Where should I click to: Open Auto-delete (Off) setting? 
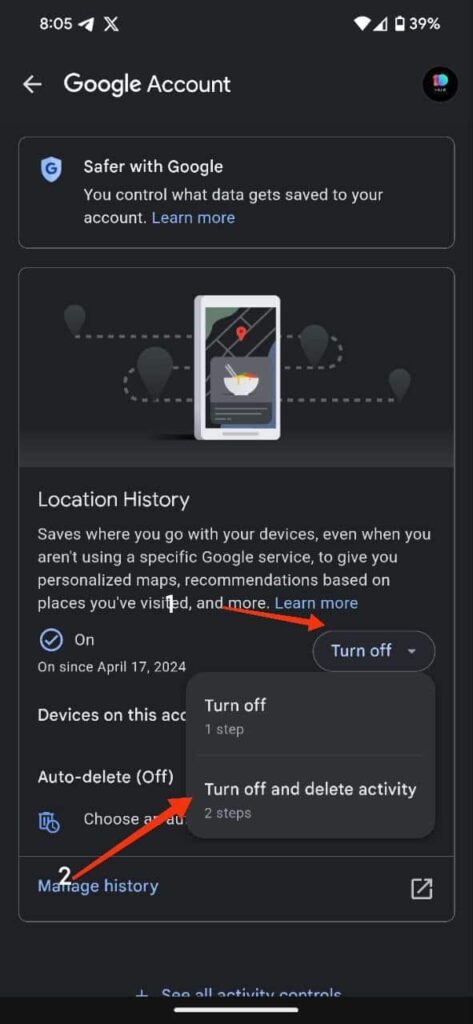click(106, 776)
